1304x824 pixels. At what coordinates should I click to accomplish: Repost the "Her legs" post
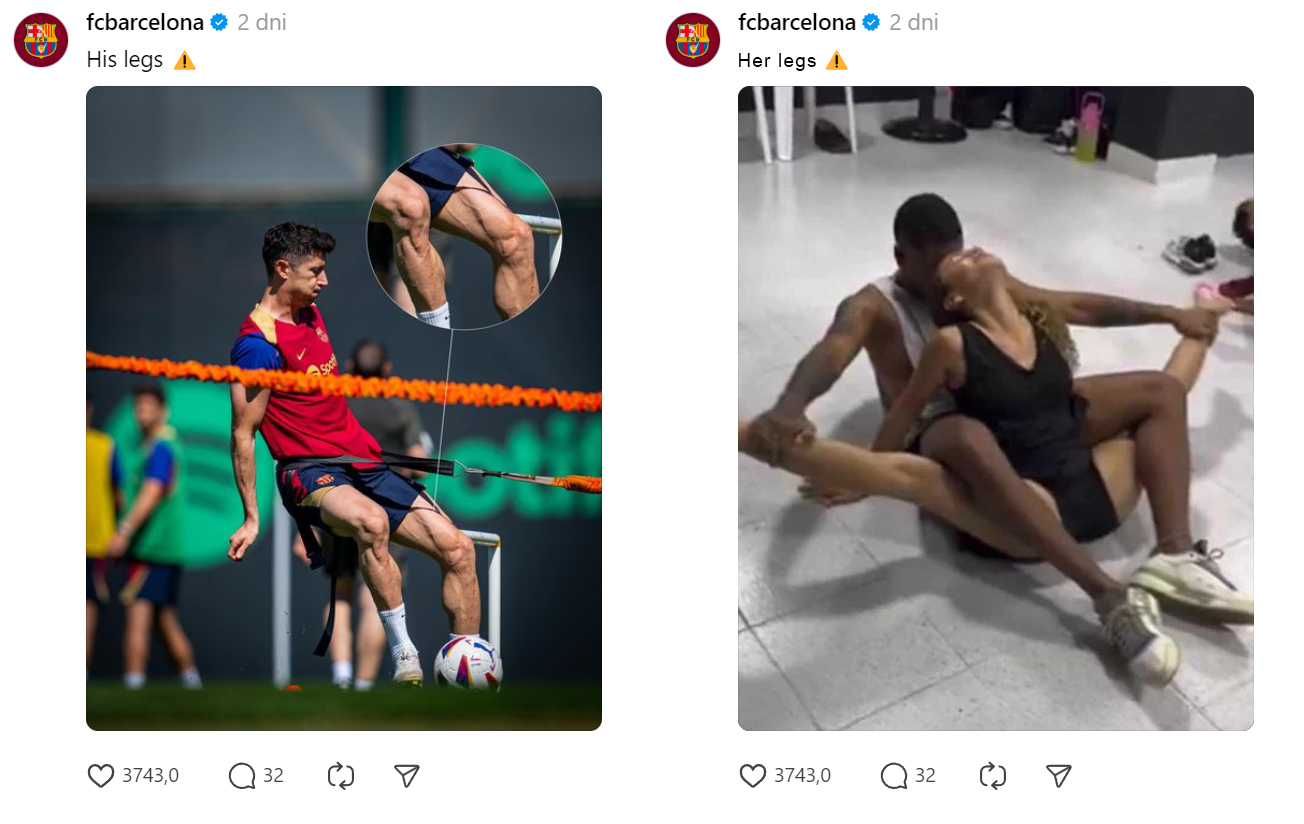point(993,776)
